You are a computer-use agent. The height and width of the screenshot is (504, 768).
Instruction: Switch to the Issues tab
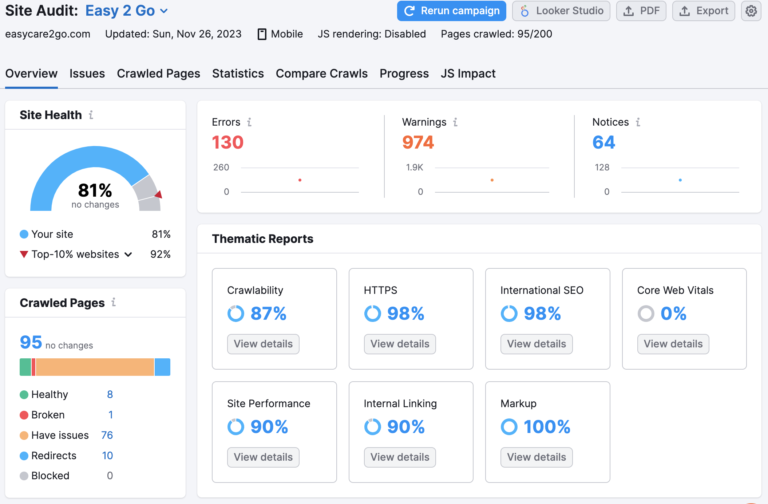[x=87, y=73]
